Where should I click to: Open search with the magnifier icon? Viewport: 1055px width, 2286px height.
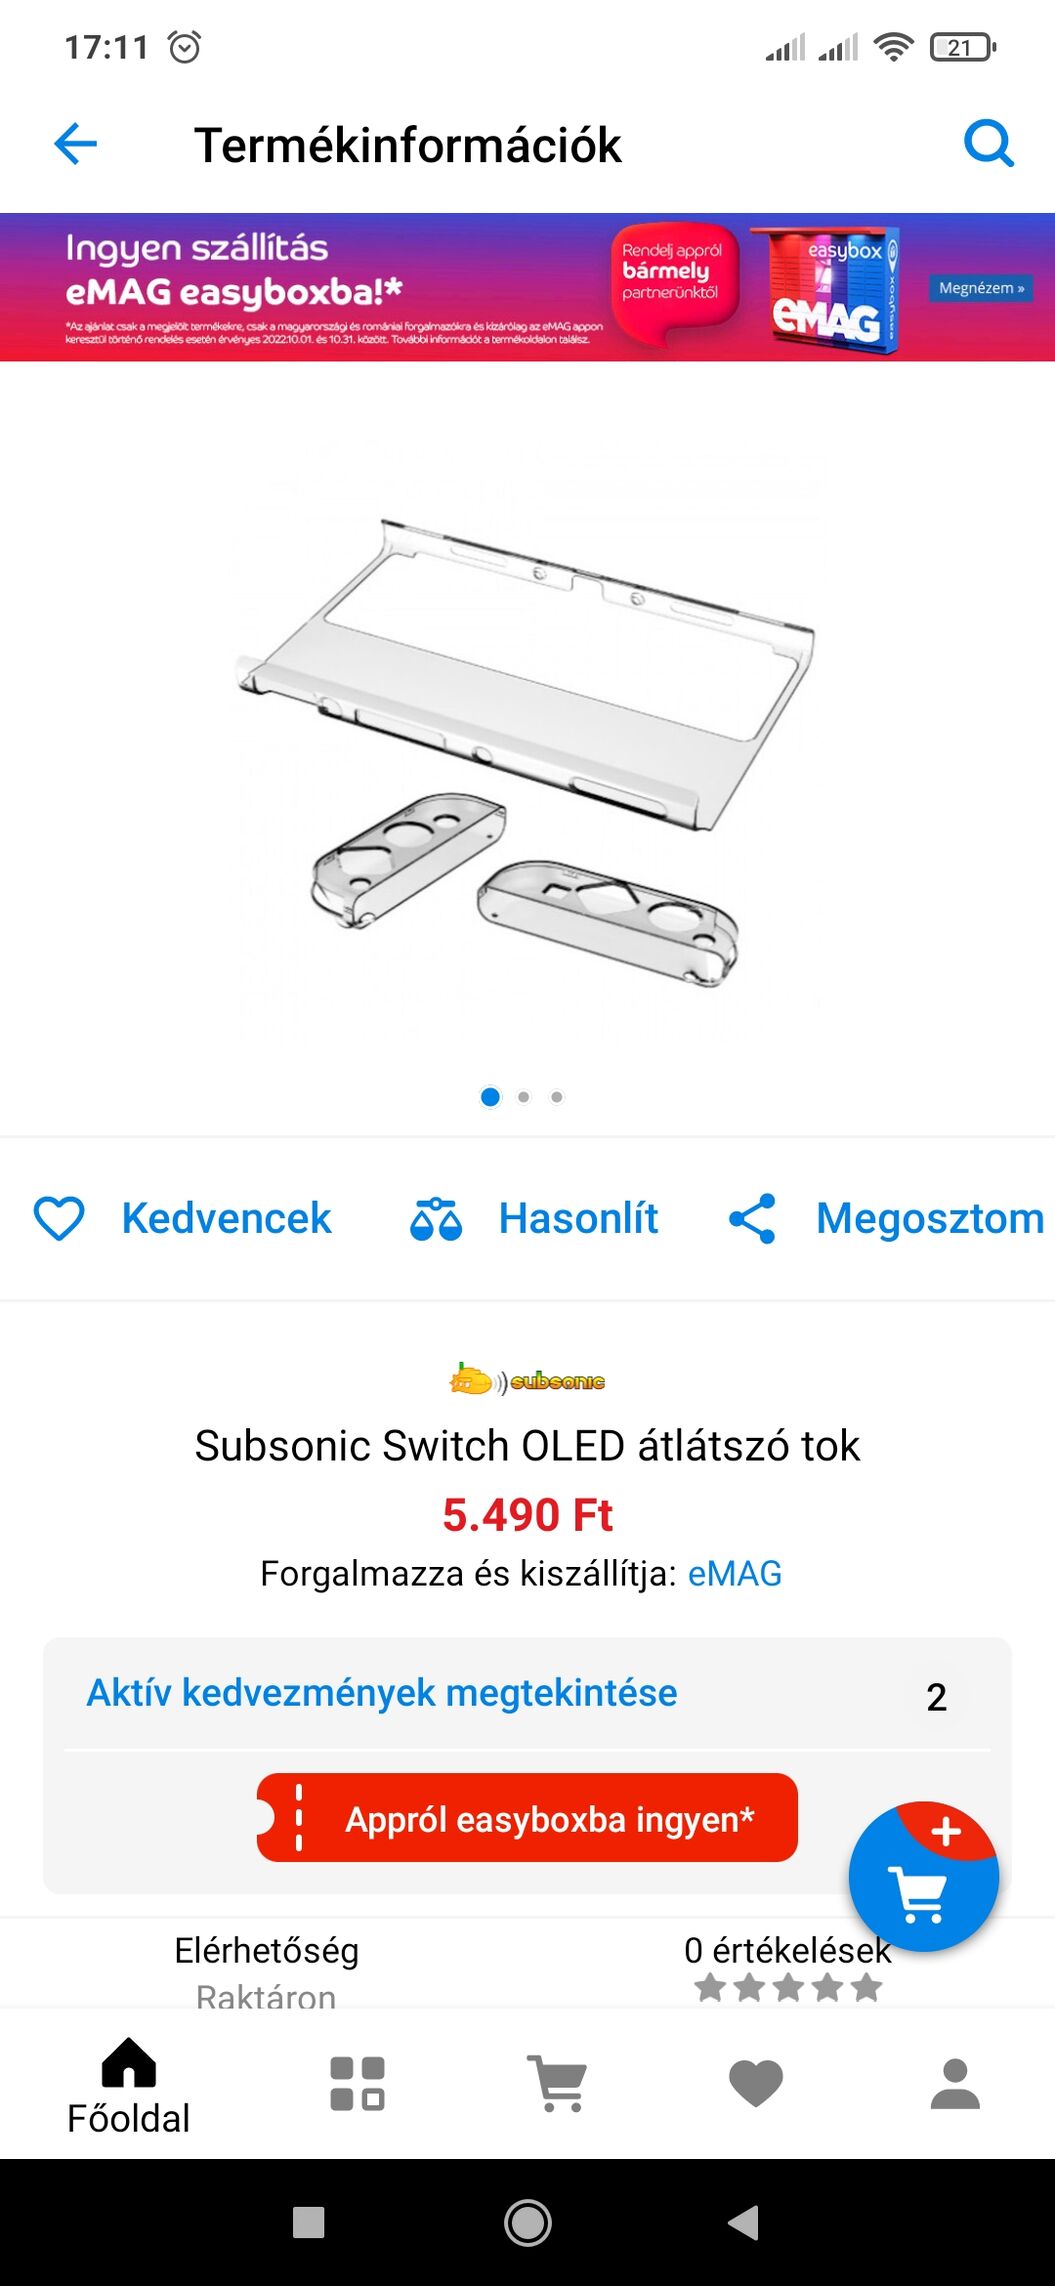989,144
